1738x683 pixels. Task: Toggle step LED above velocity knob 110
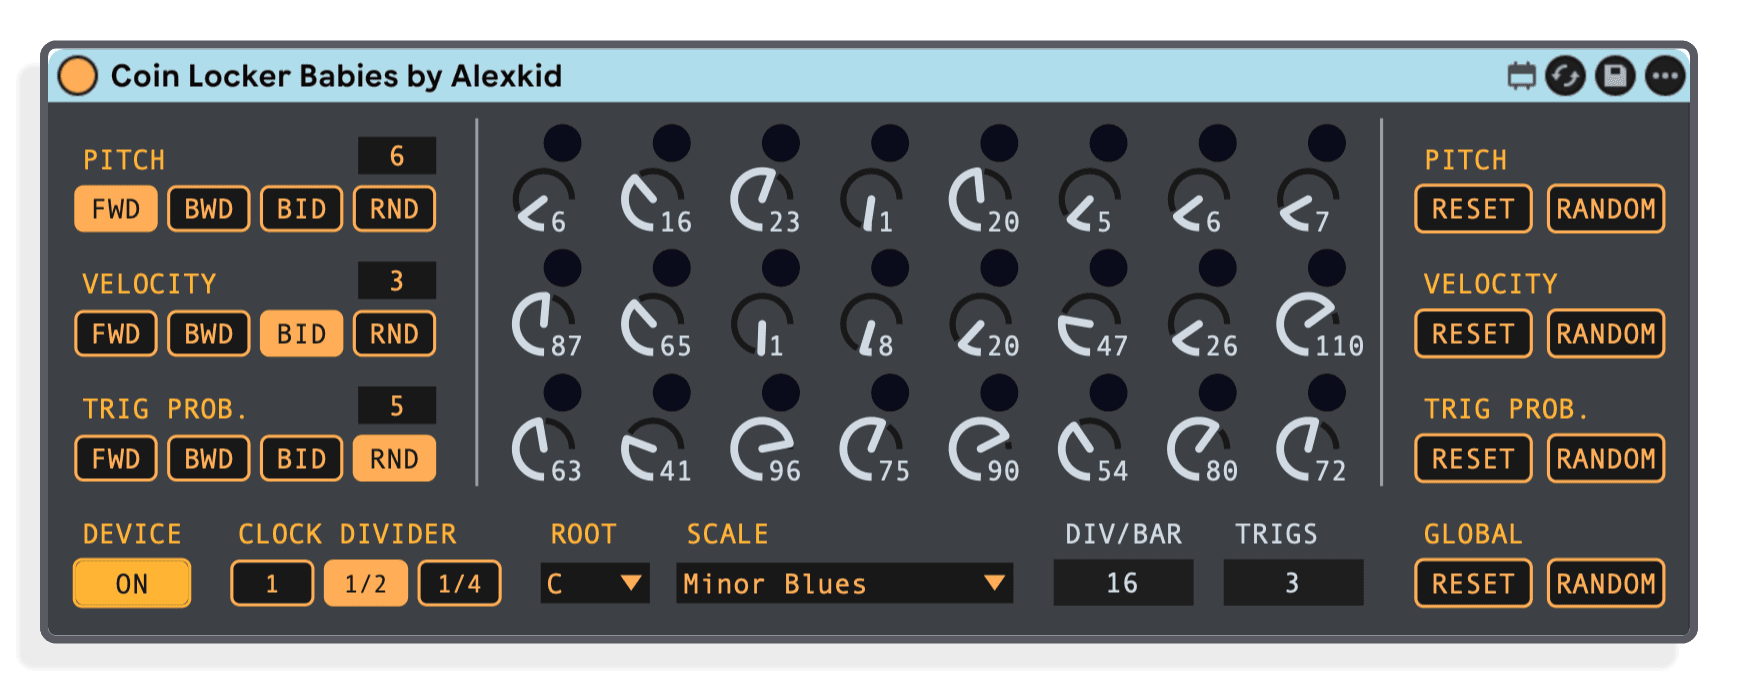1326,268
